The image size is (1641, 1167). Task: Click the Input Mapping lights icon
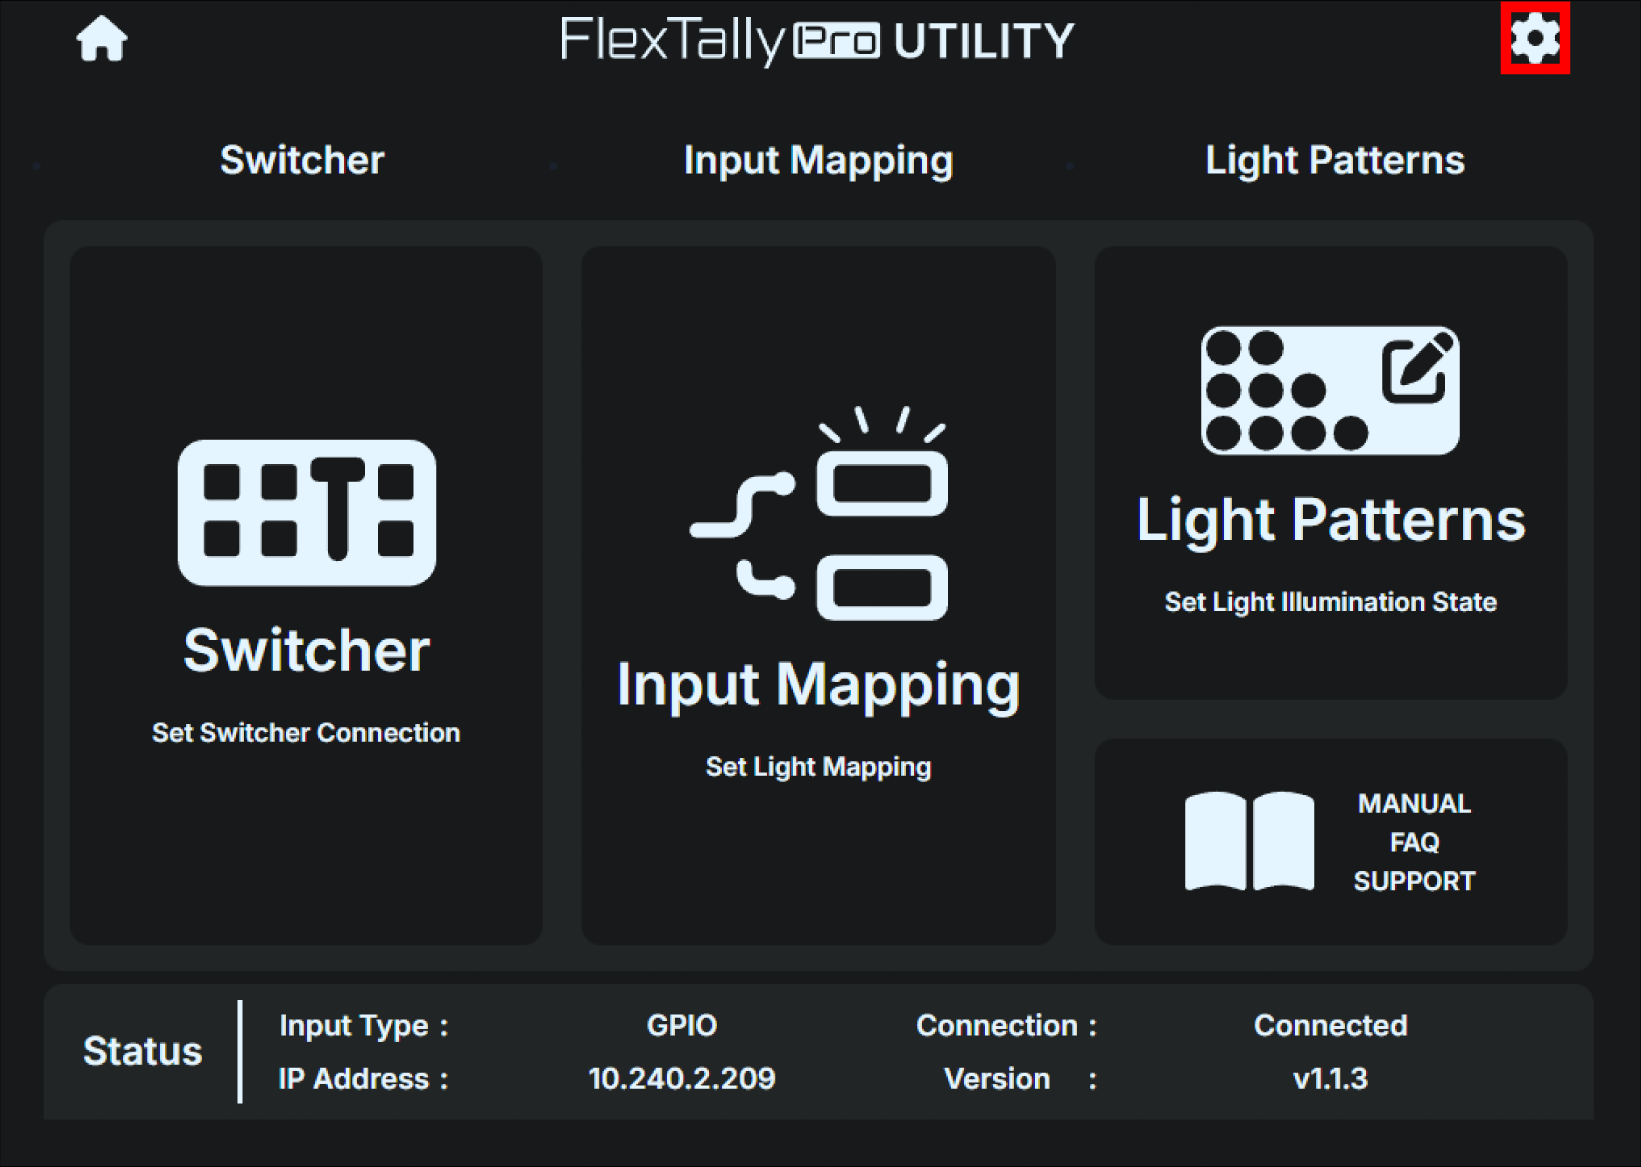coord(820,513)
